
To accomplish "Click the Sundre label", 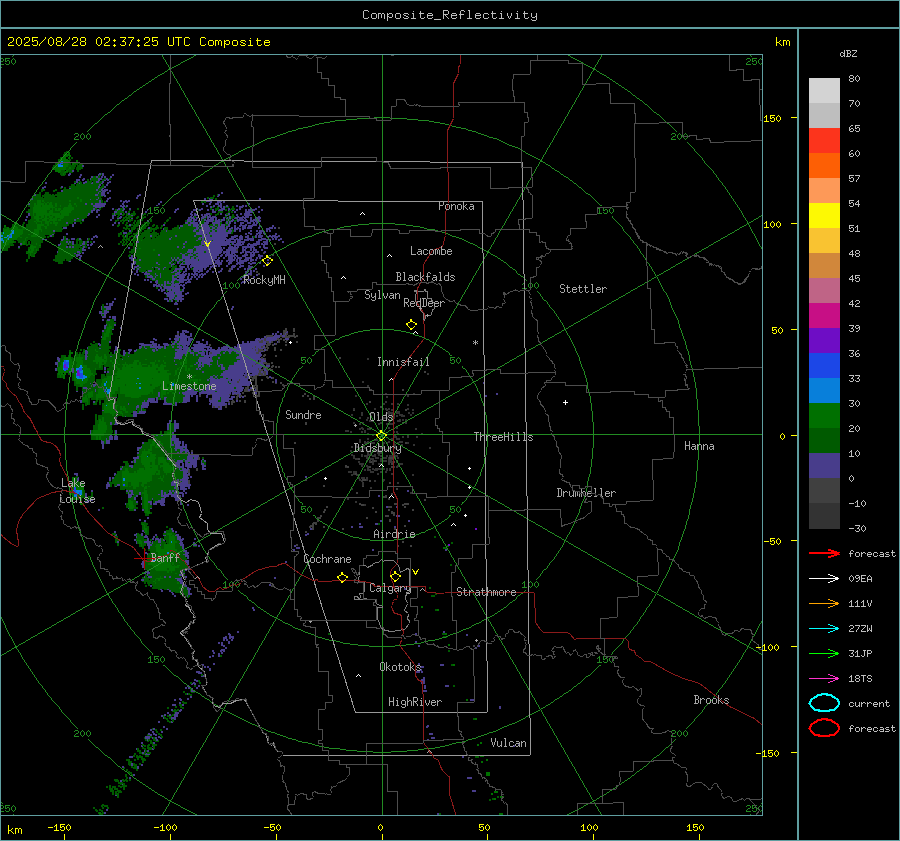I will pos(303,414).
